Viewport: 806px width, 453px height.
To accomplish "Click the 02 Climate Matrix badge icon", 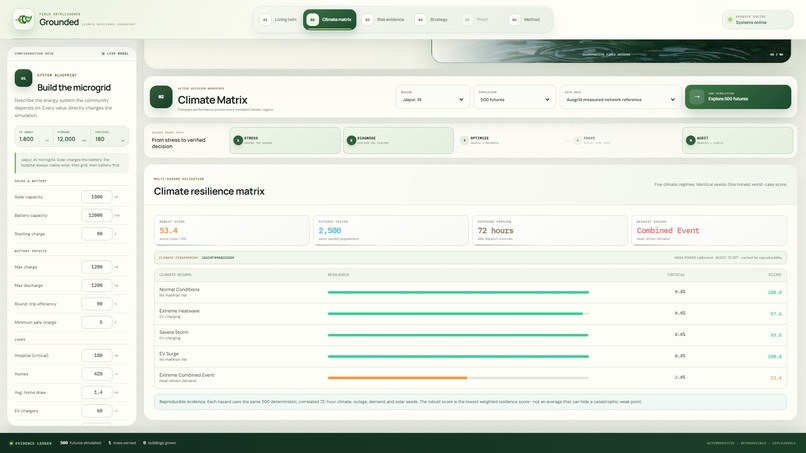I will point(161,97).
